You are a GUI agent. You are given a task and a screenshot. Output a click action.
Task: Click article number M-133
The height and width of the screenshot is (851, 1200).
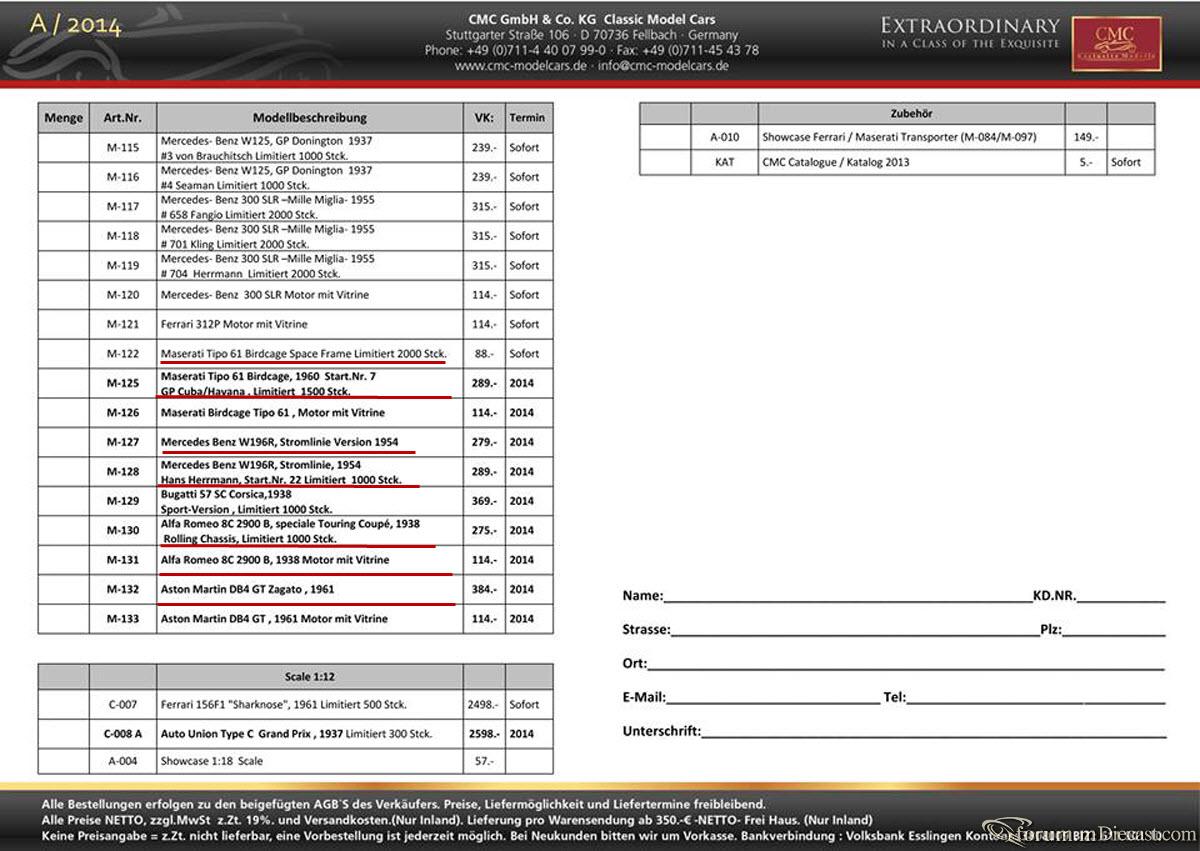coord(123,619)
